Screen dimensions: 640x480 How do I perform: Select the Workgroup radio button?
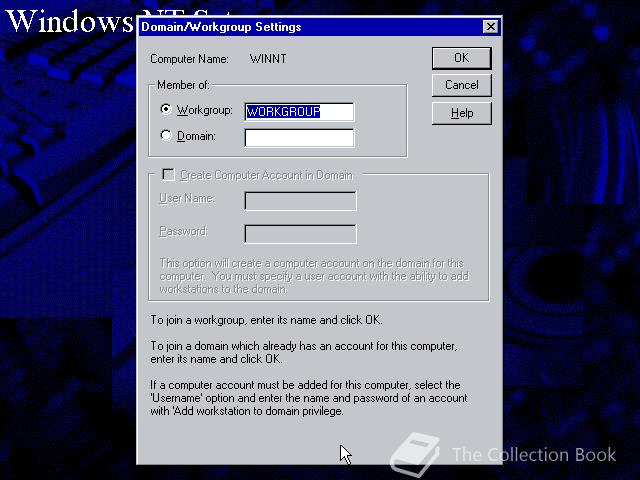(166, 109)
